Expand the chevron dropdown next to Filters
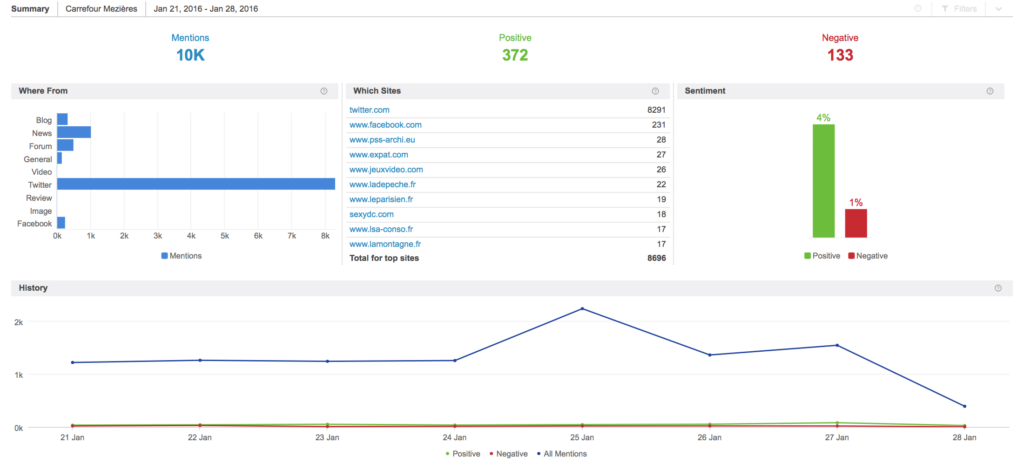Image resolution: width=1024 pixels, height=464 pixels. [x=997, y=9]
